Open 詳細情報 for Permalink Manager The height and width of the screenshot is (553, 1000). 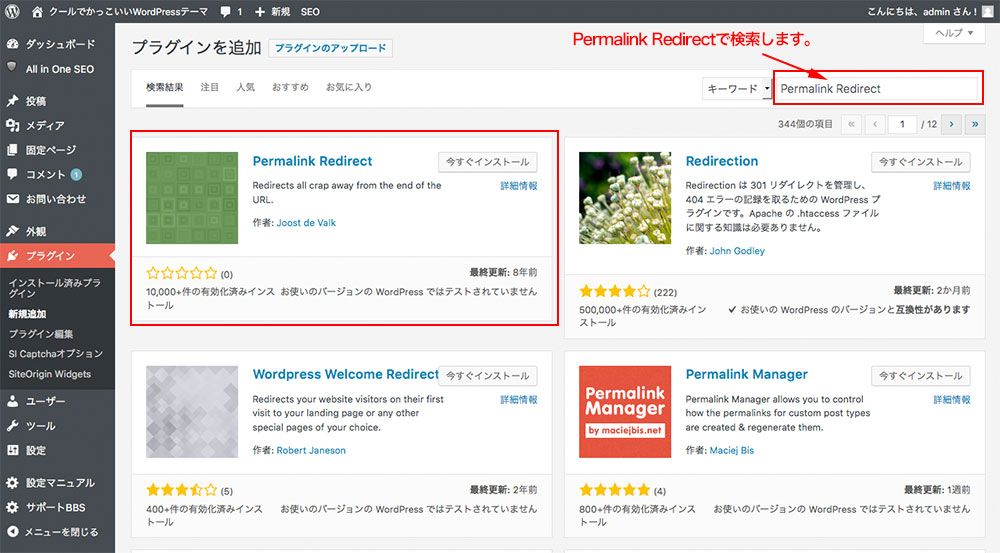(x=952, y=400)
